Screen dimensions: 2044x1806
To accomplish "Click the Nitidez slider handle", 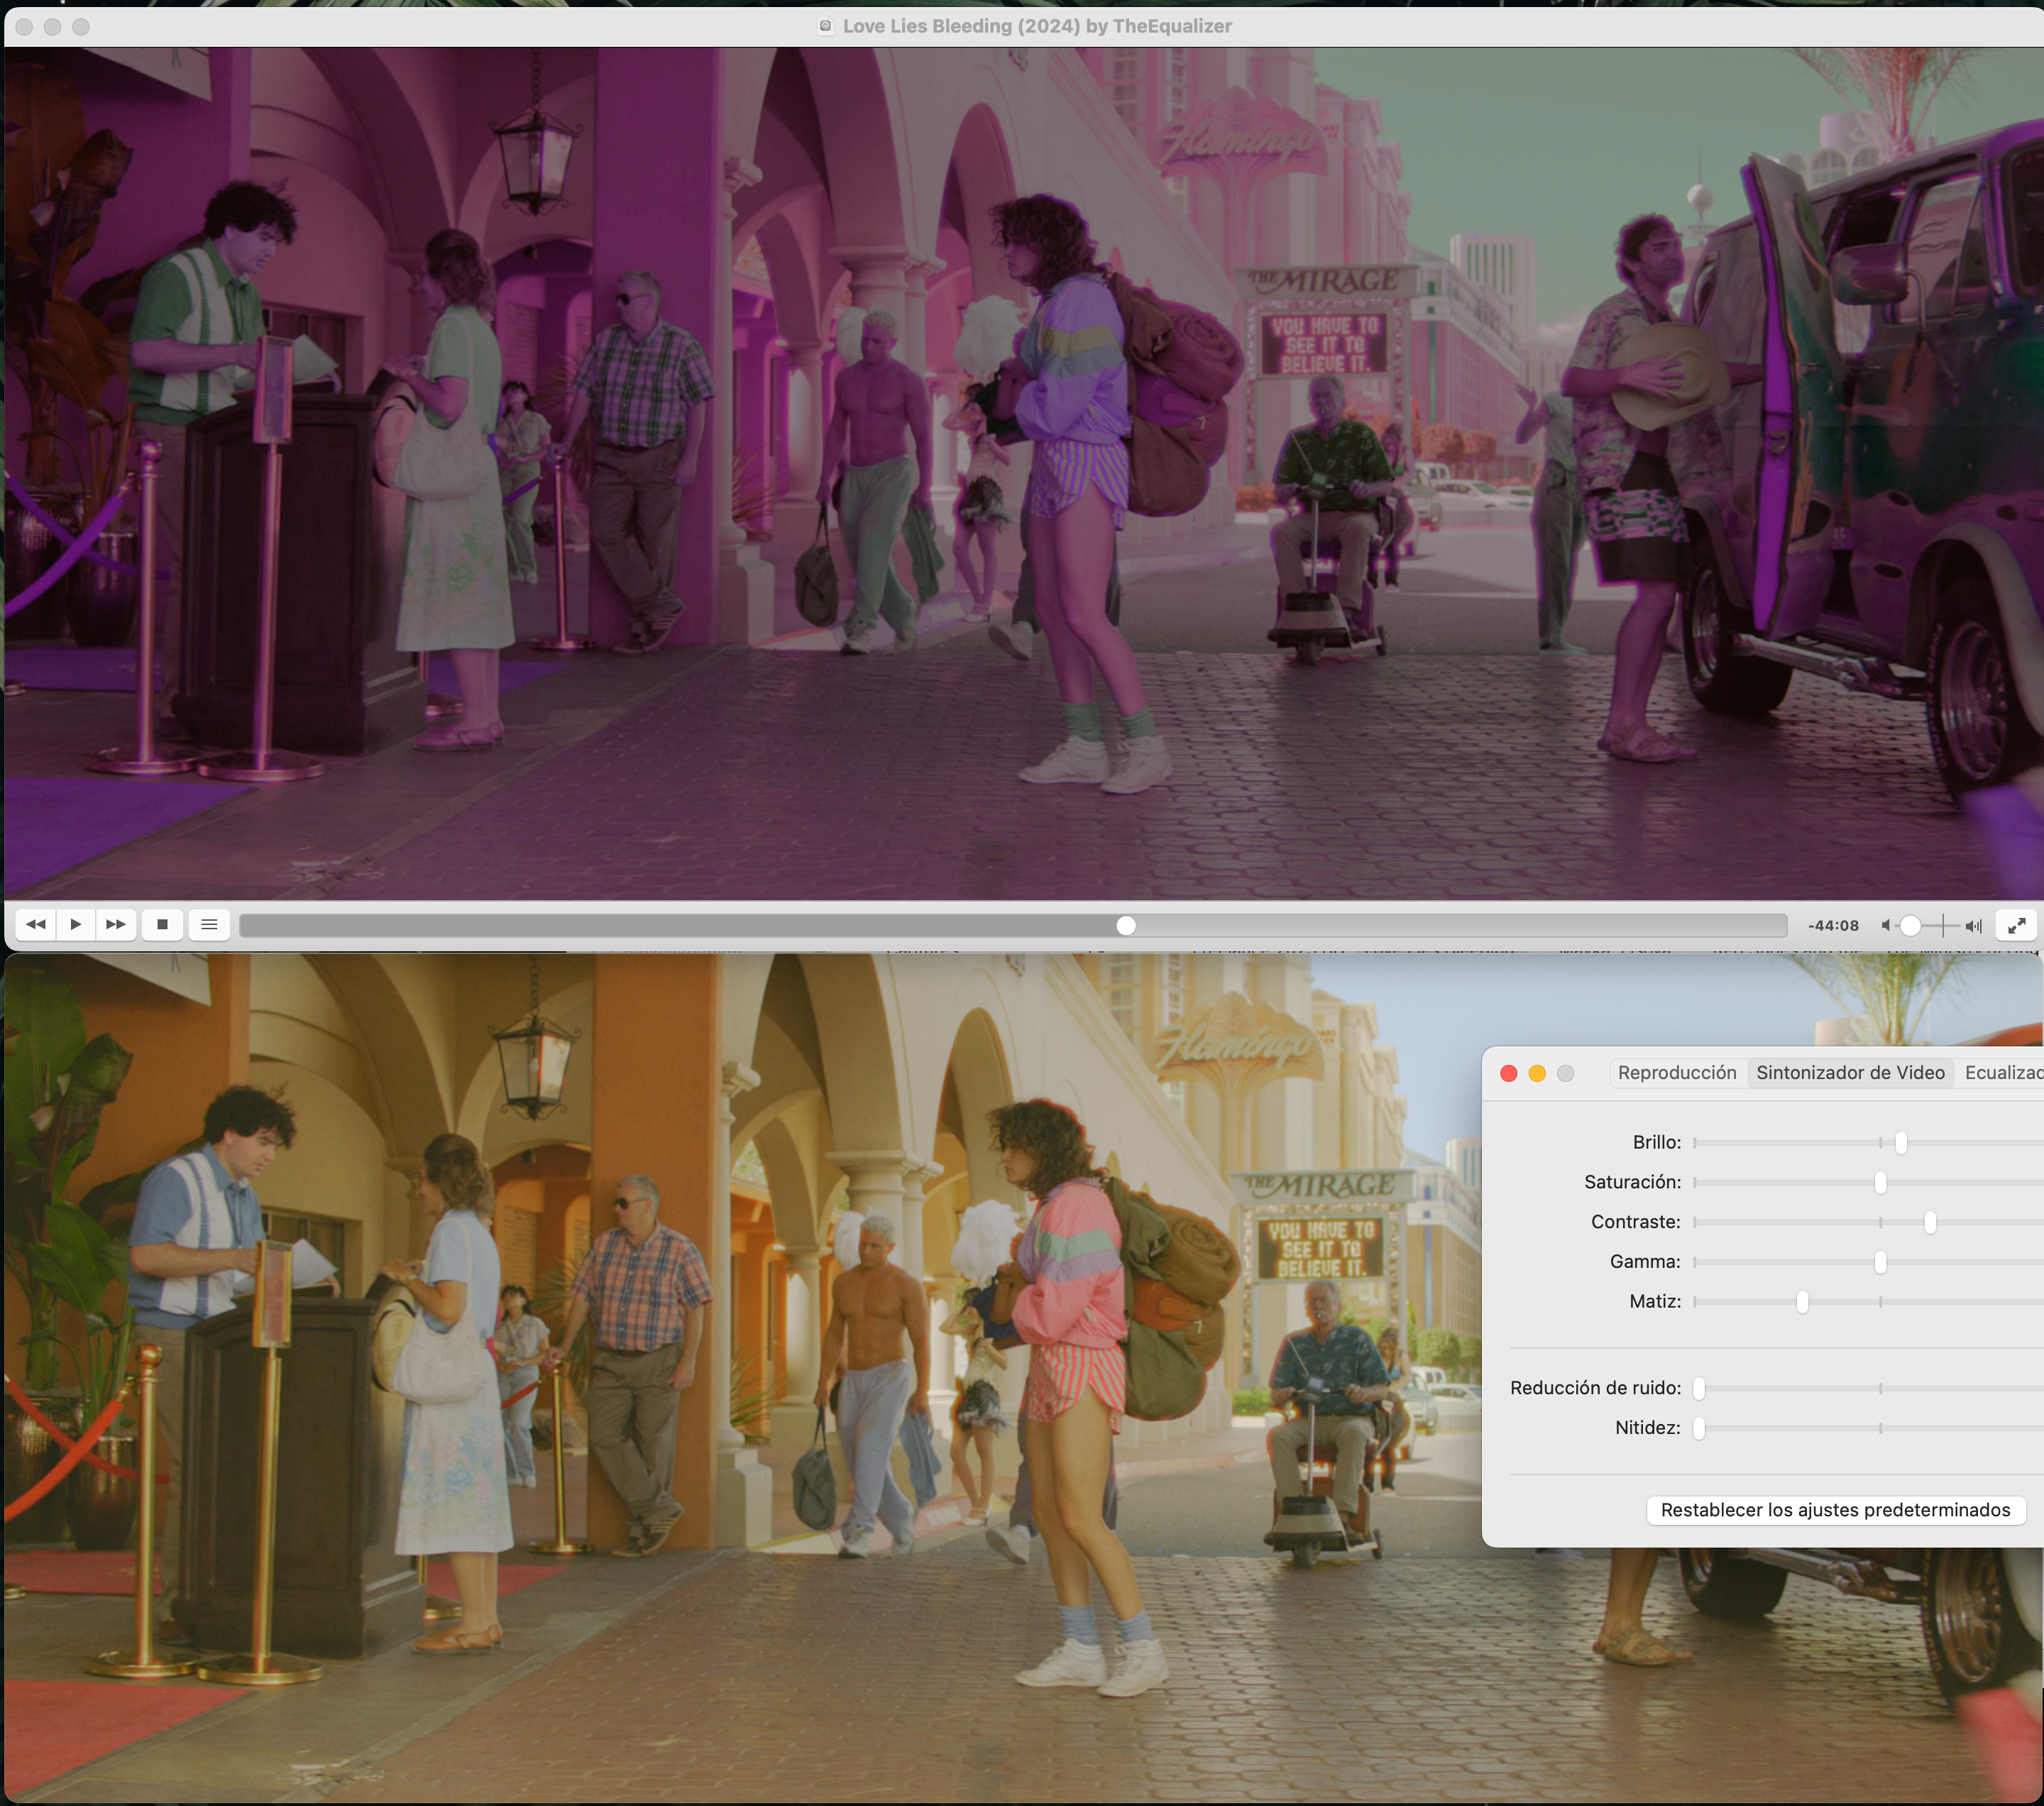I will [1699, 1428].
